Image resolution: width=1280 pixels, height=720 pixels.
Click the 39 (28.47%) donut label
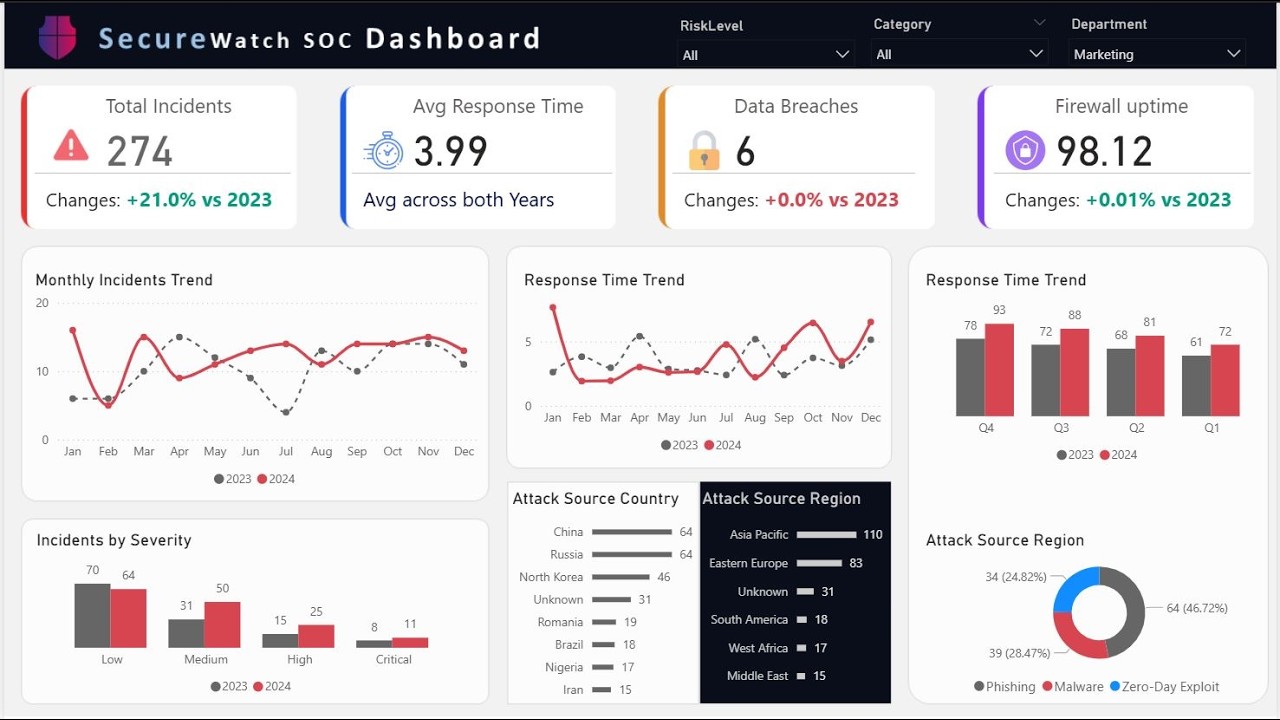pos(1019,653)
